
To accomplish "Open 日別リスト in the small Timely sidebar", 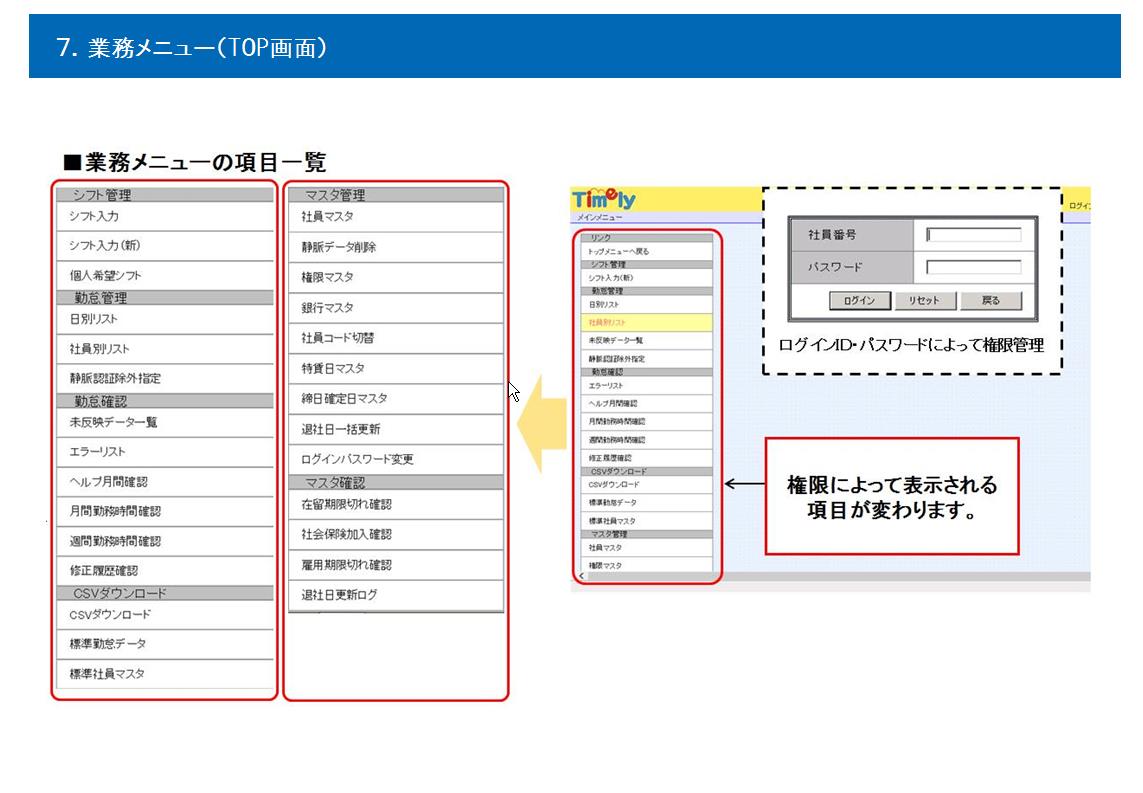I will (647, 305).
